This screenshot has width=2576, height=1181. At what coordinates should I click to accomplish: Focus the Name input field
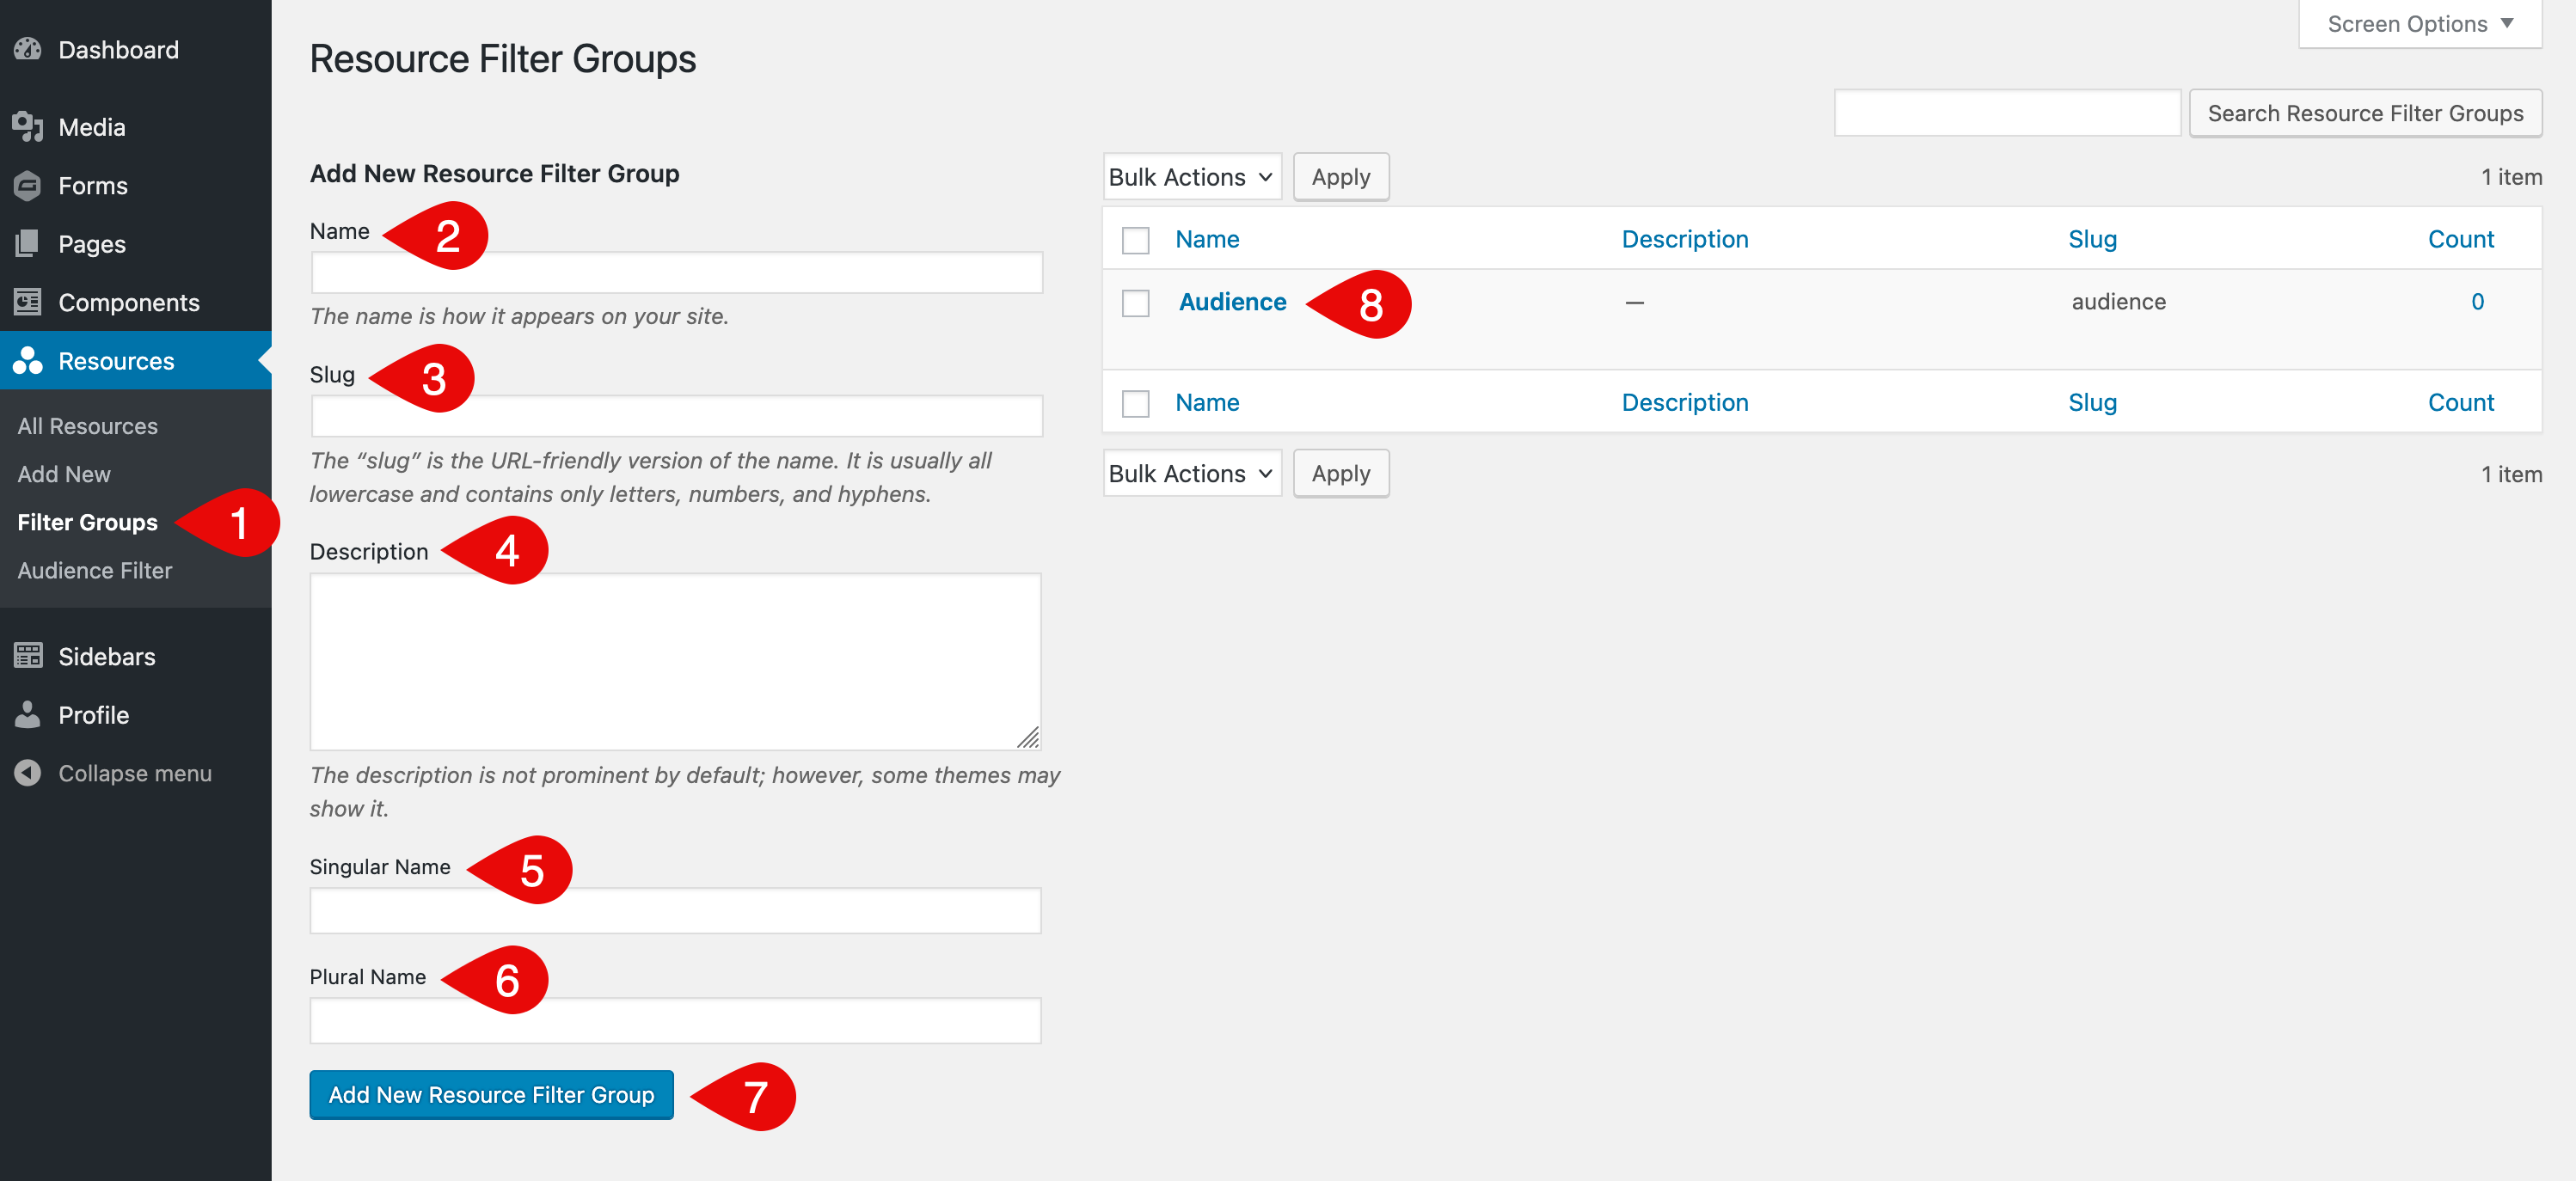tap(677, 272)
